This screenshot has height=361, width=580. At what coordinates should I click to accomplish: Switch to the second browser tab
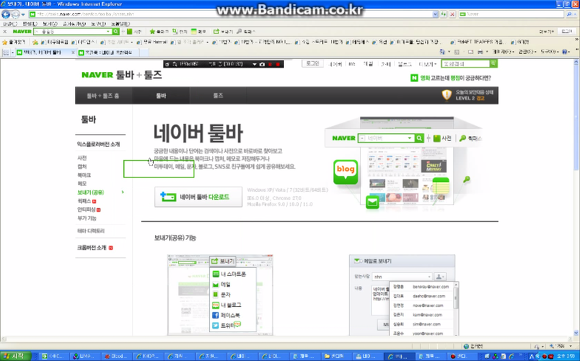point(108,53)
